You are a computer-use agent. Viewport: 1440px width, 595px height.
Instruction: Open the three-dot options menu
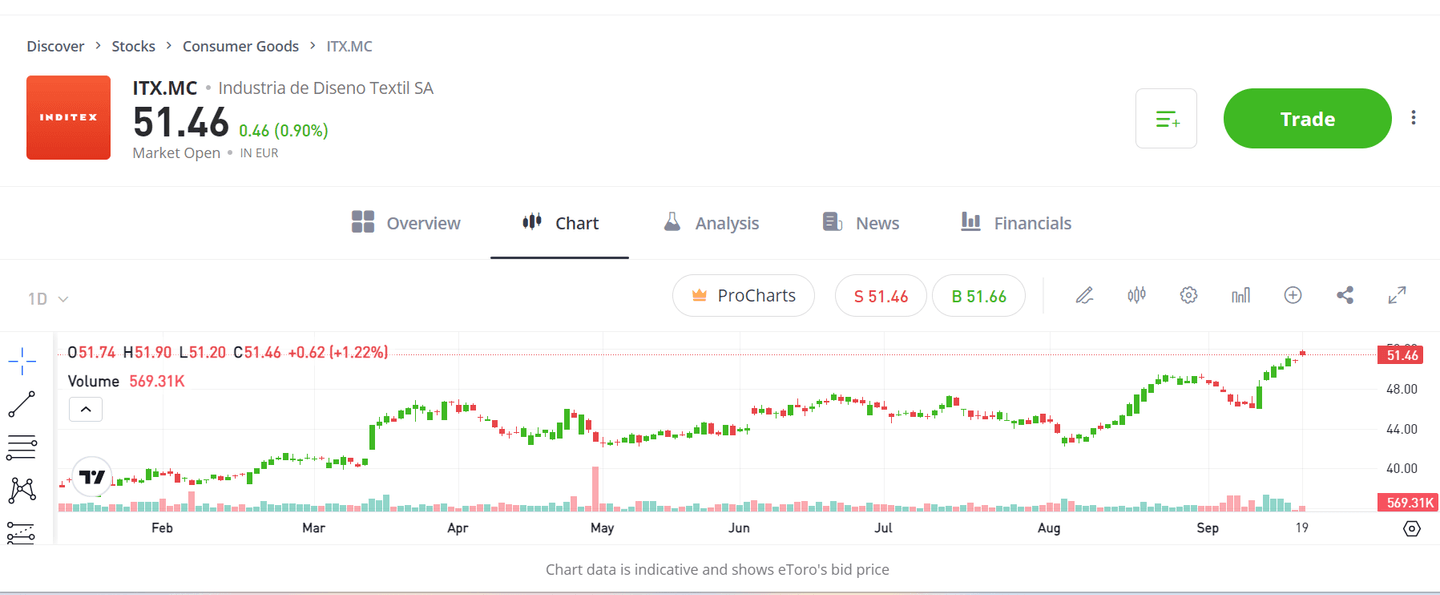(x=1413, y=117)
